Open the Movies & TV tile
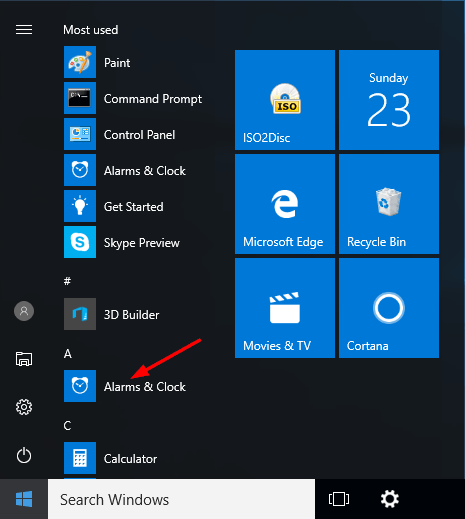This screenshot has width=465, height=519. pyautogui.click(x=285, y=308)
